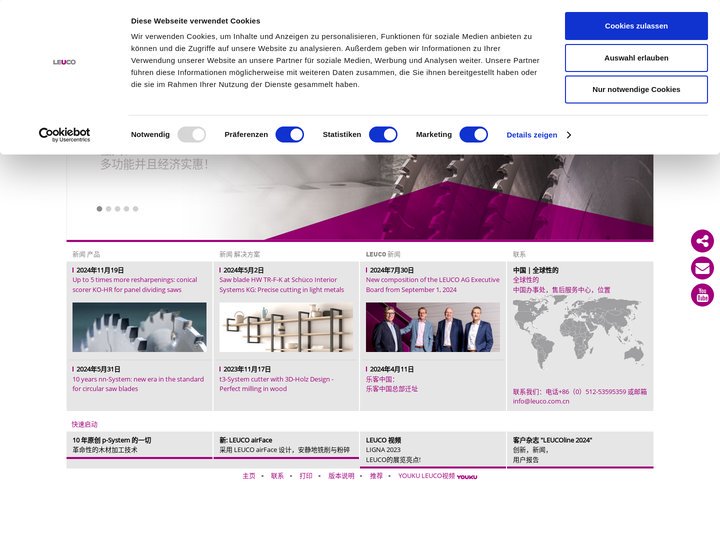Open t3-System cutter 3D-Holz article
Image resolution: width=720 pixels, height=540 pixels.
click(276, 384)
